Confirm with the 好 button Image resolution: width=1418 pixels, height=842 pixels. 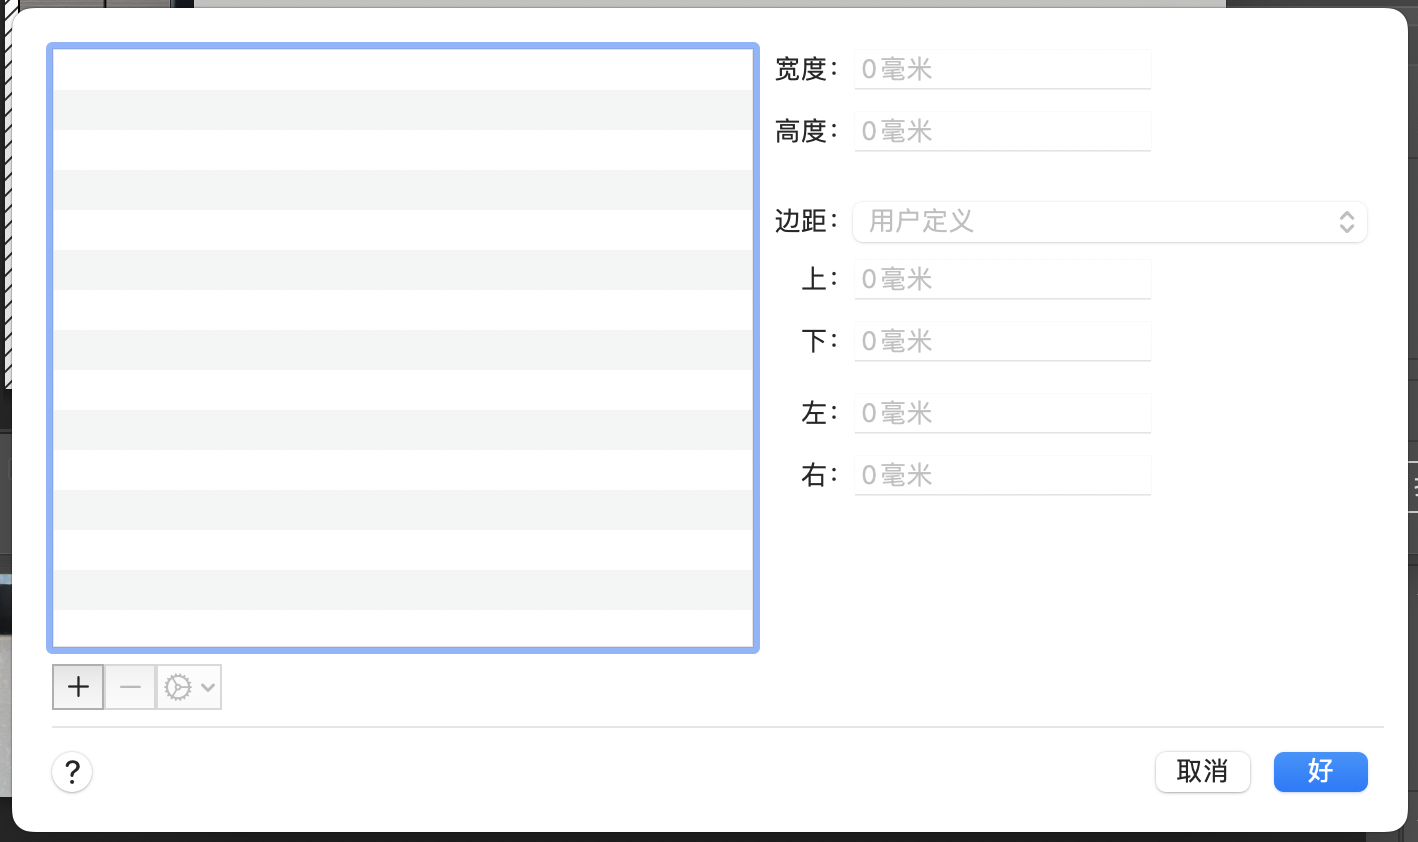(x=1320, y=772)
